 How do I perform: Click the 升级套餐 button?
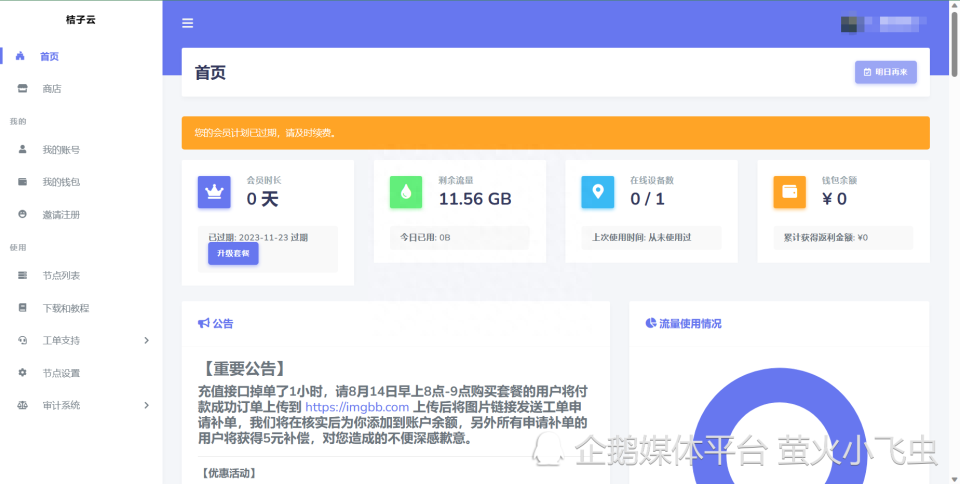pos(233,254)
